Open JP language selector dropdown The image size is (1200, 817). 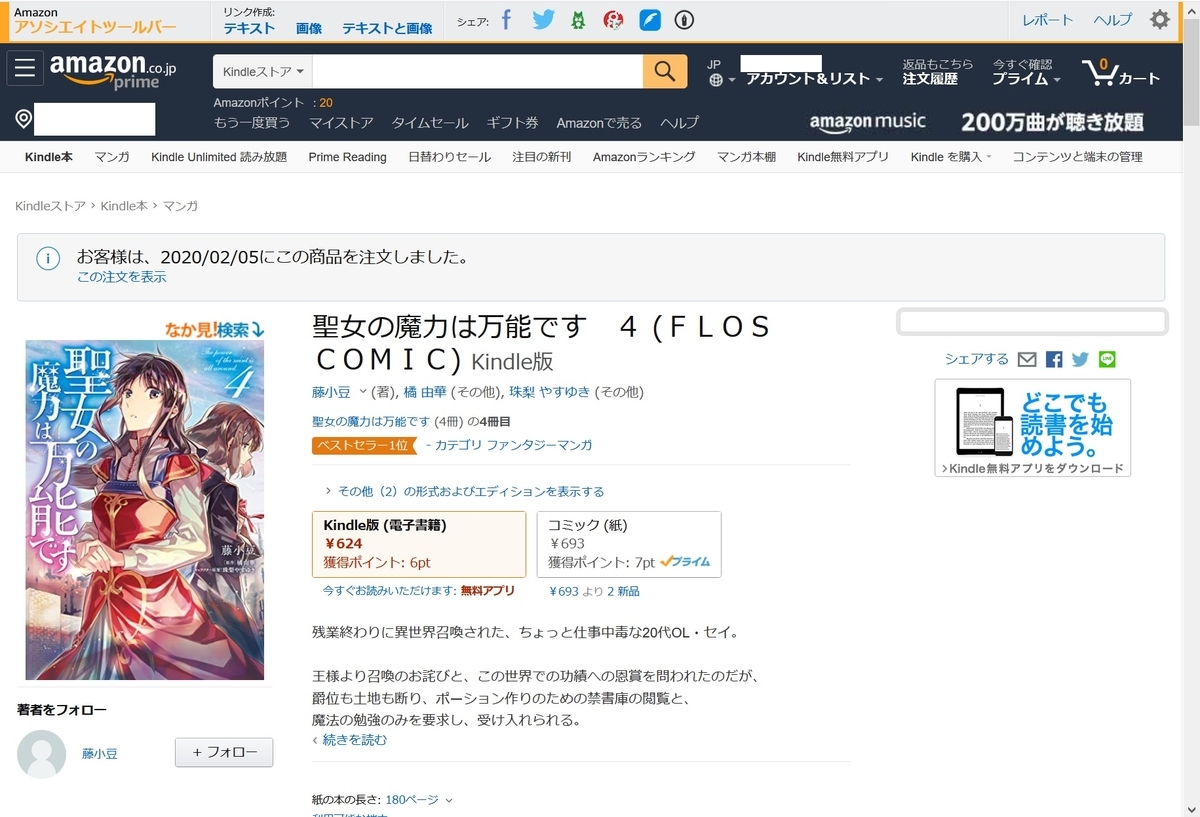tap(721, 72)
